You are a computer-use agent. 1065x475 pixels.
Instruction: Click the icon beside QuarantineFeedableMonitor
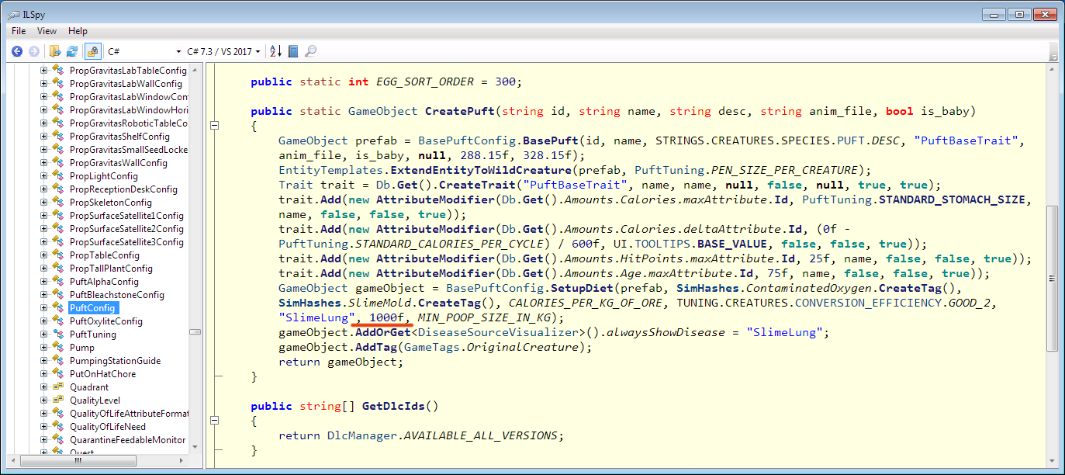coord(59,440)
